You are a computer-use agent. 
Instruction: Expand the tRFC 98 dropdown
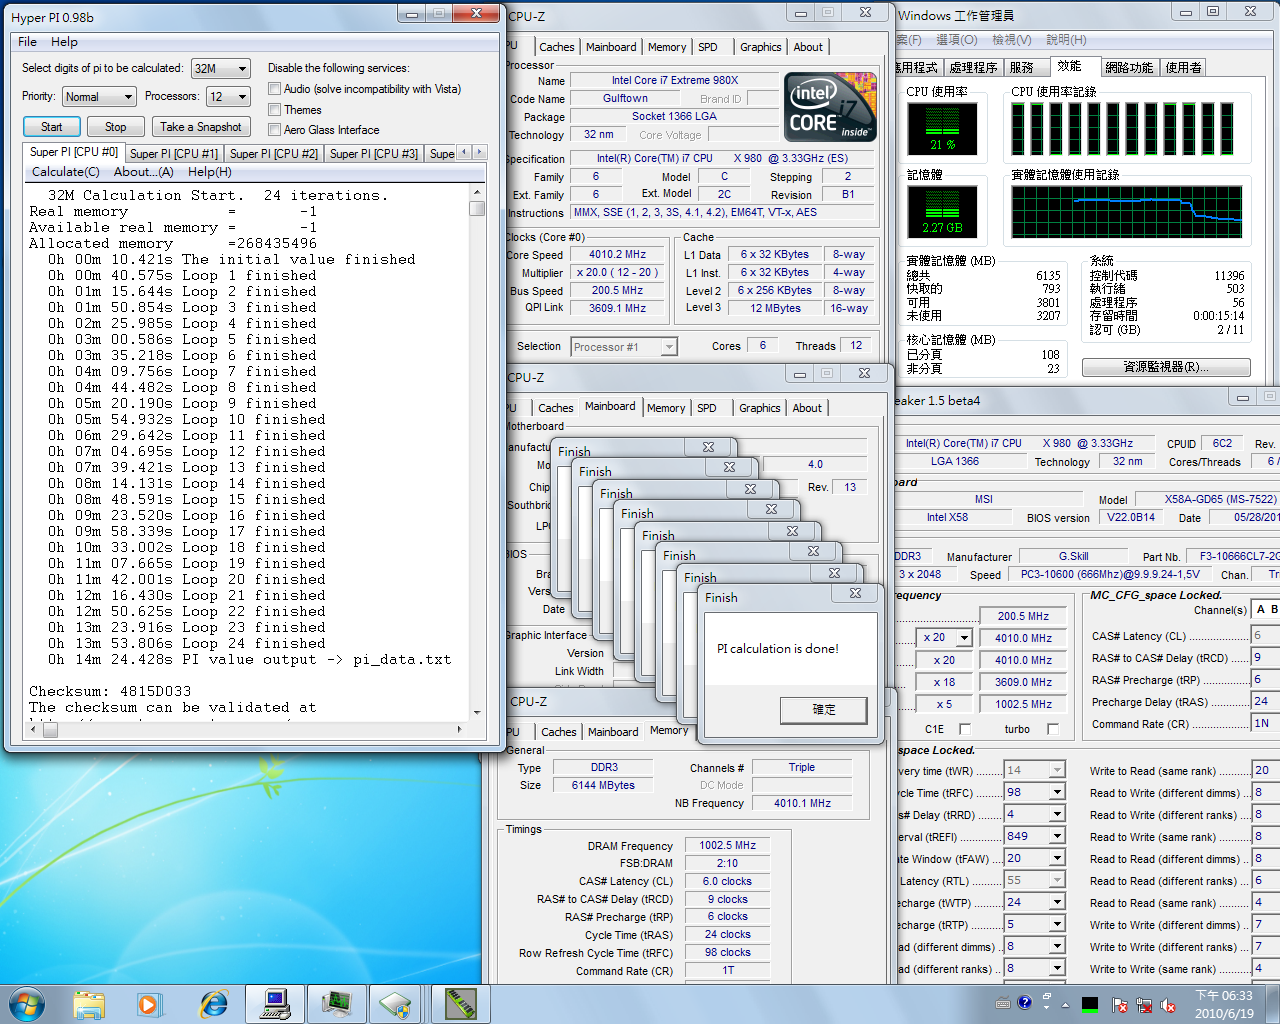pyautogui.click(x=1056, y=792)
